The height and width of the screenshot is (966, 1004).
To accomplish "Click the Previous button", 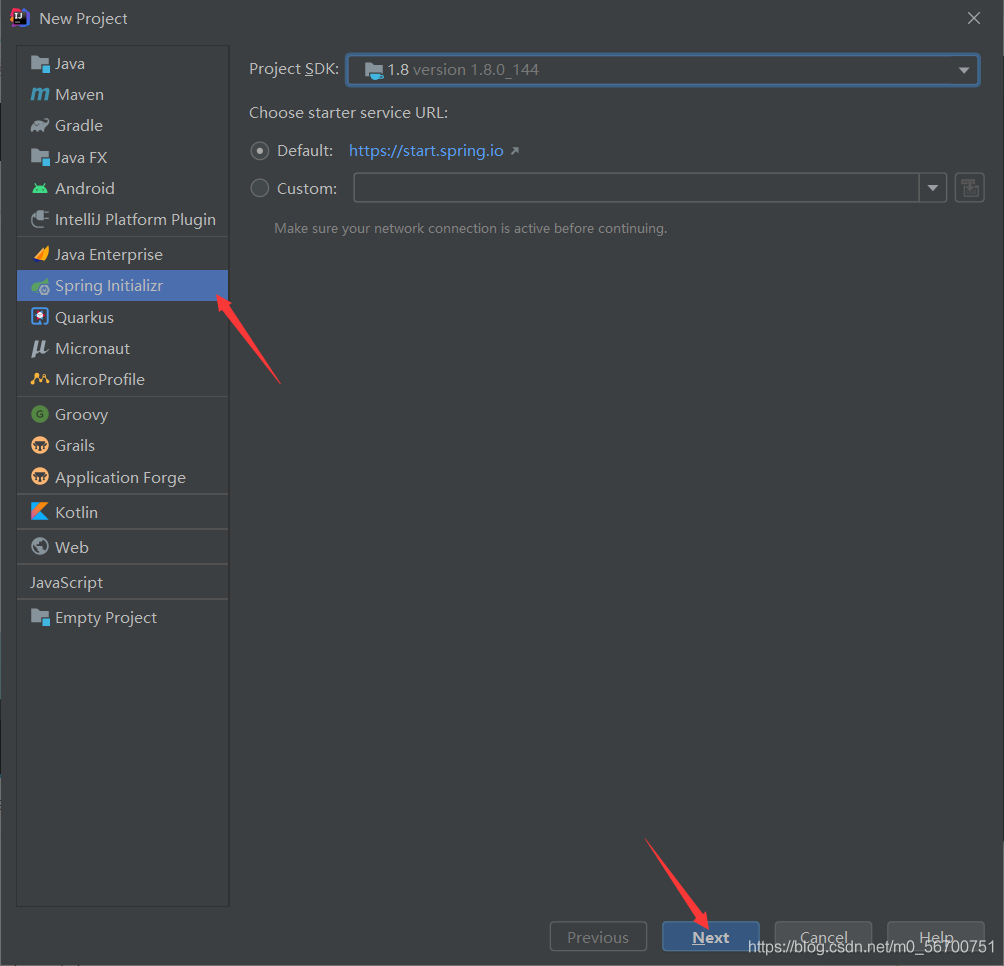I will coord(598,937).
